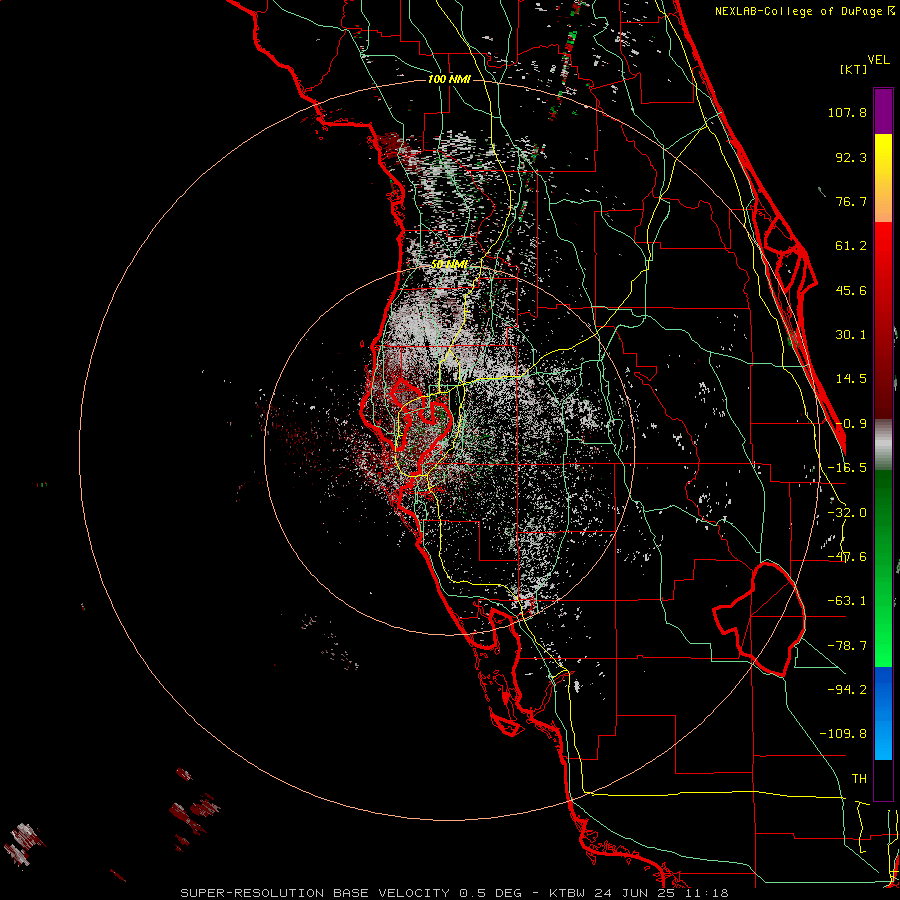This screenshot has height=900, width=900.
Task: Click the Super-Resolution Base Velocity caption
Action: (x=454, y=893)
